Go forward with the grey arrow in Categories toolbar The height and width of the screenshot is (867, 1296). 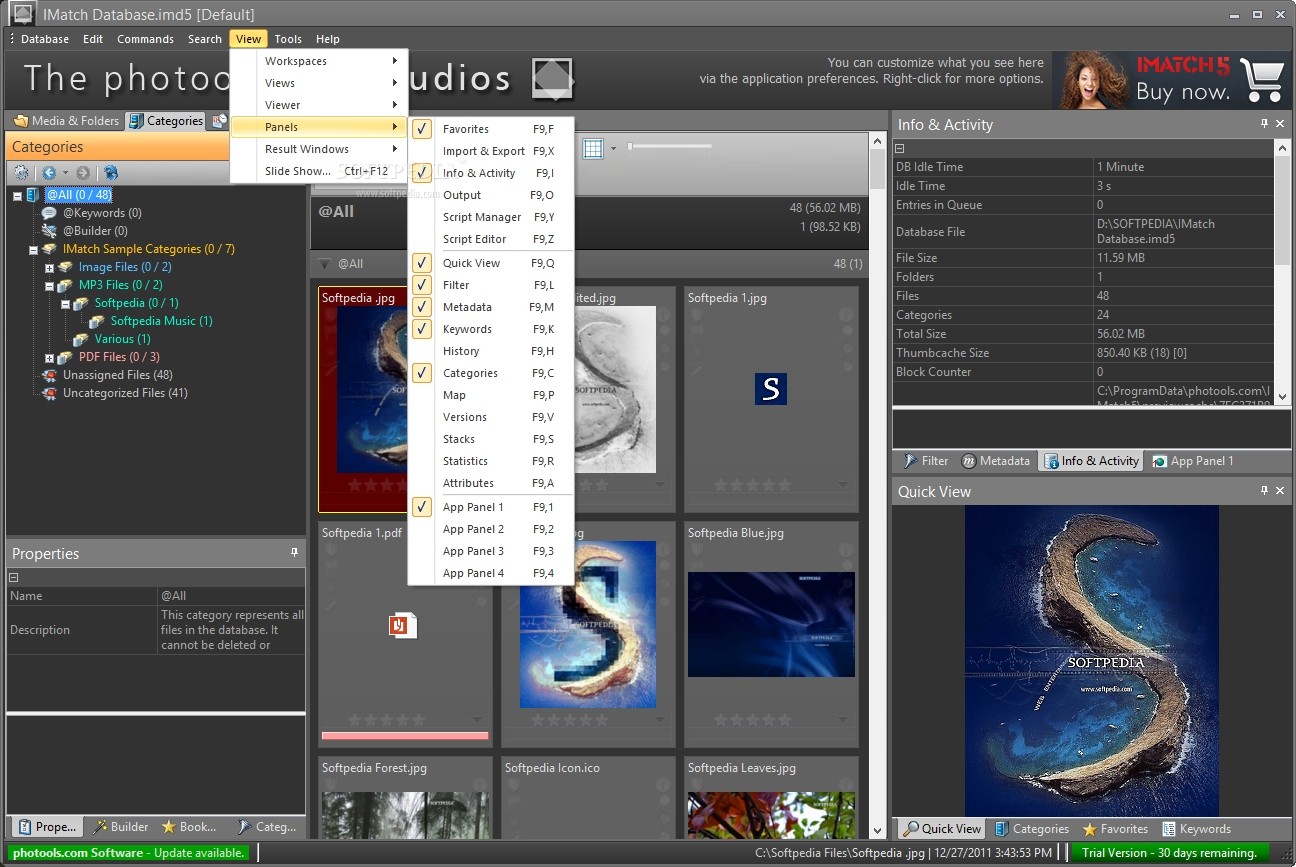coord(82,173)
